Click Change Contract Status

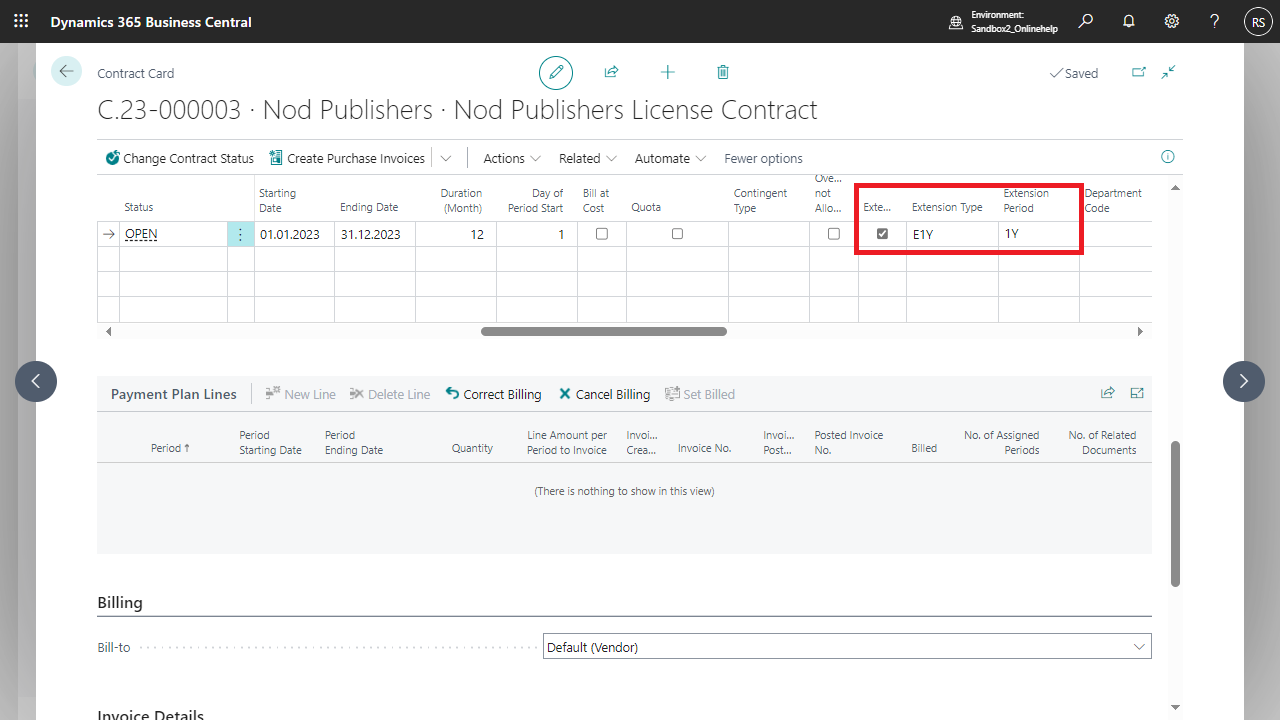coord(180,158)
